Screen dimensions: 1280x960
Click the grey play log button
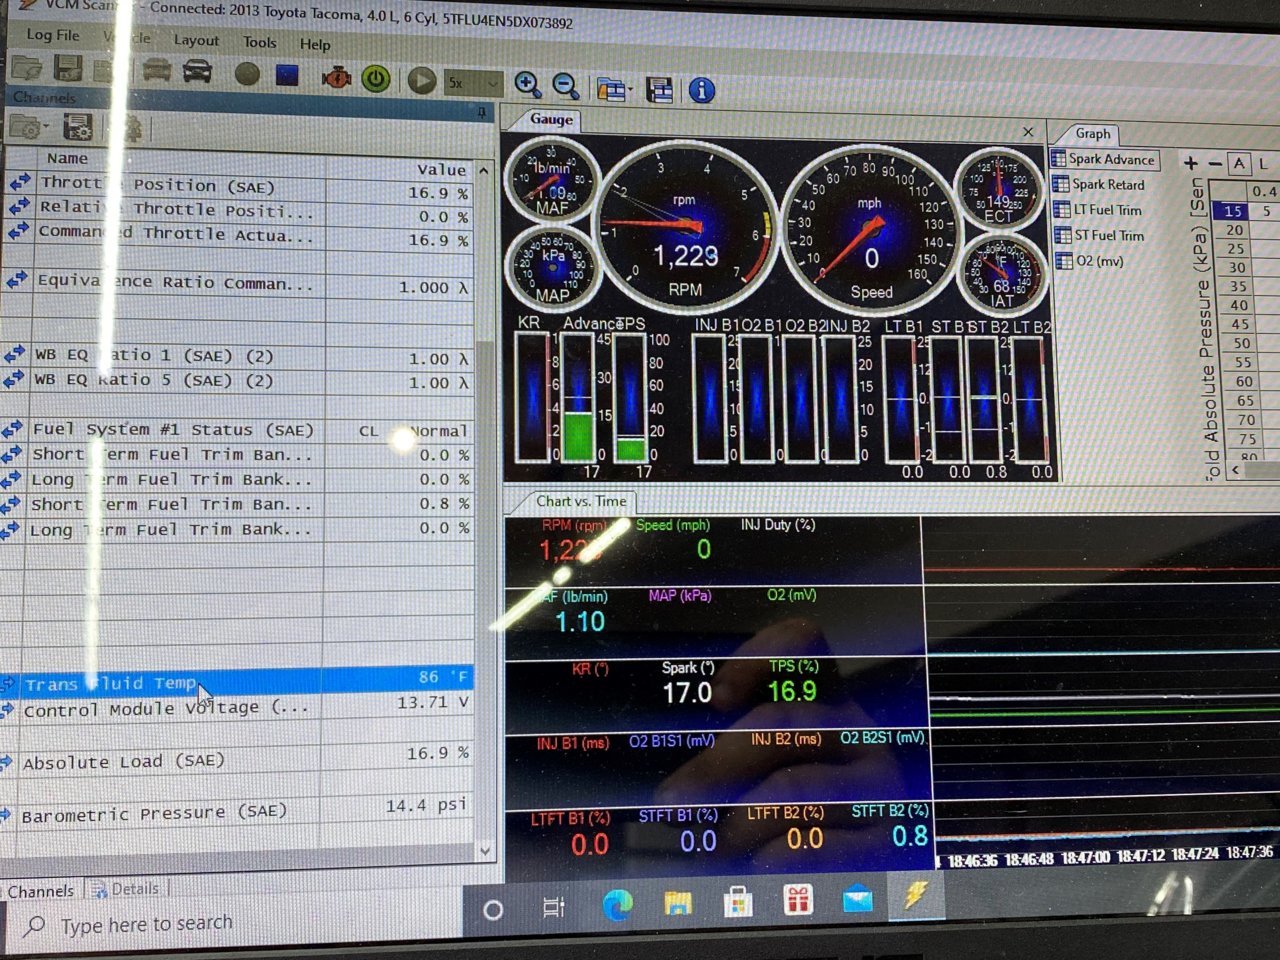pyautogui.click(x=421, y=80)
